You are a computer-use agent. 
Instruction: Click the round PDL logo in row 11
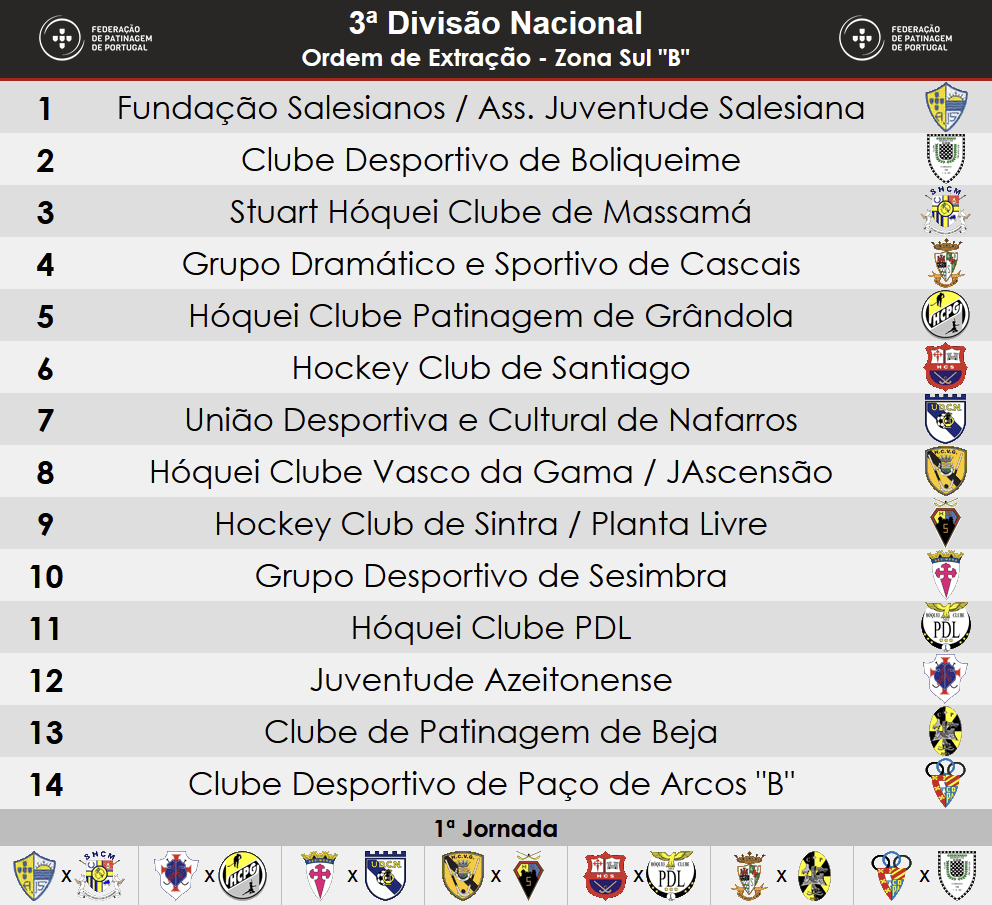tap(945, 627)
